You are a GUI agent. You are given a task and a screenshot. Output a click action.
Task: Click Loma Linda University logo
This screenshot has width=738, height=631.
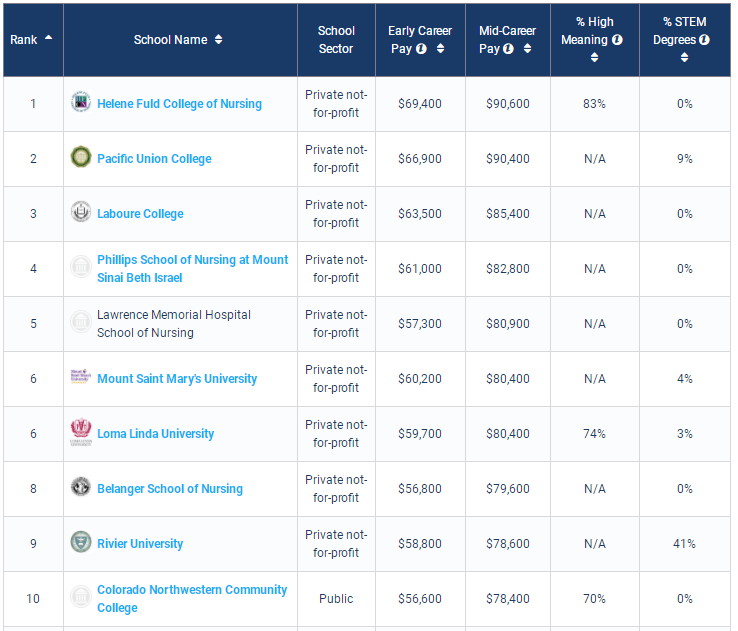[x=81, y=431]
